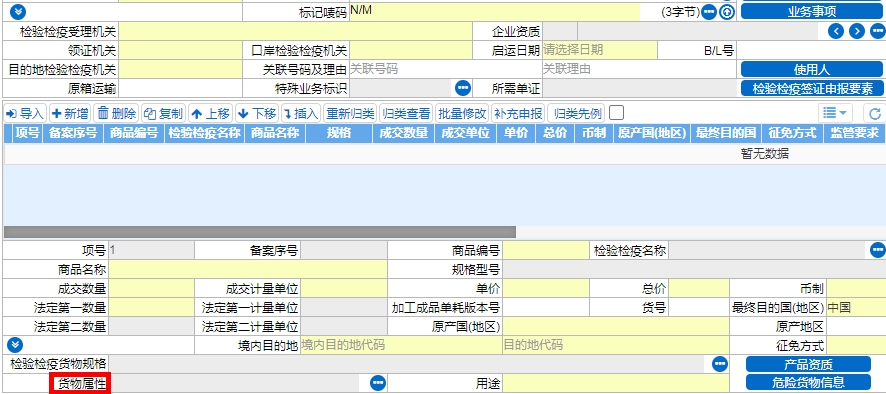Tick the checkbox after 归类先例

coord(617,113)
